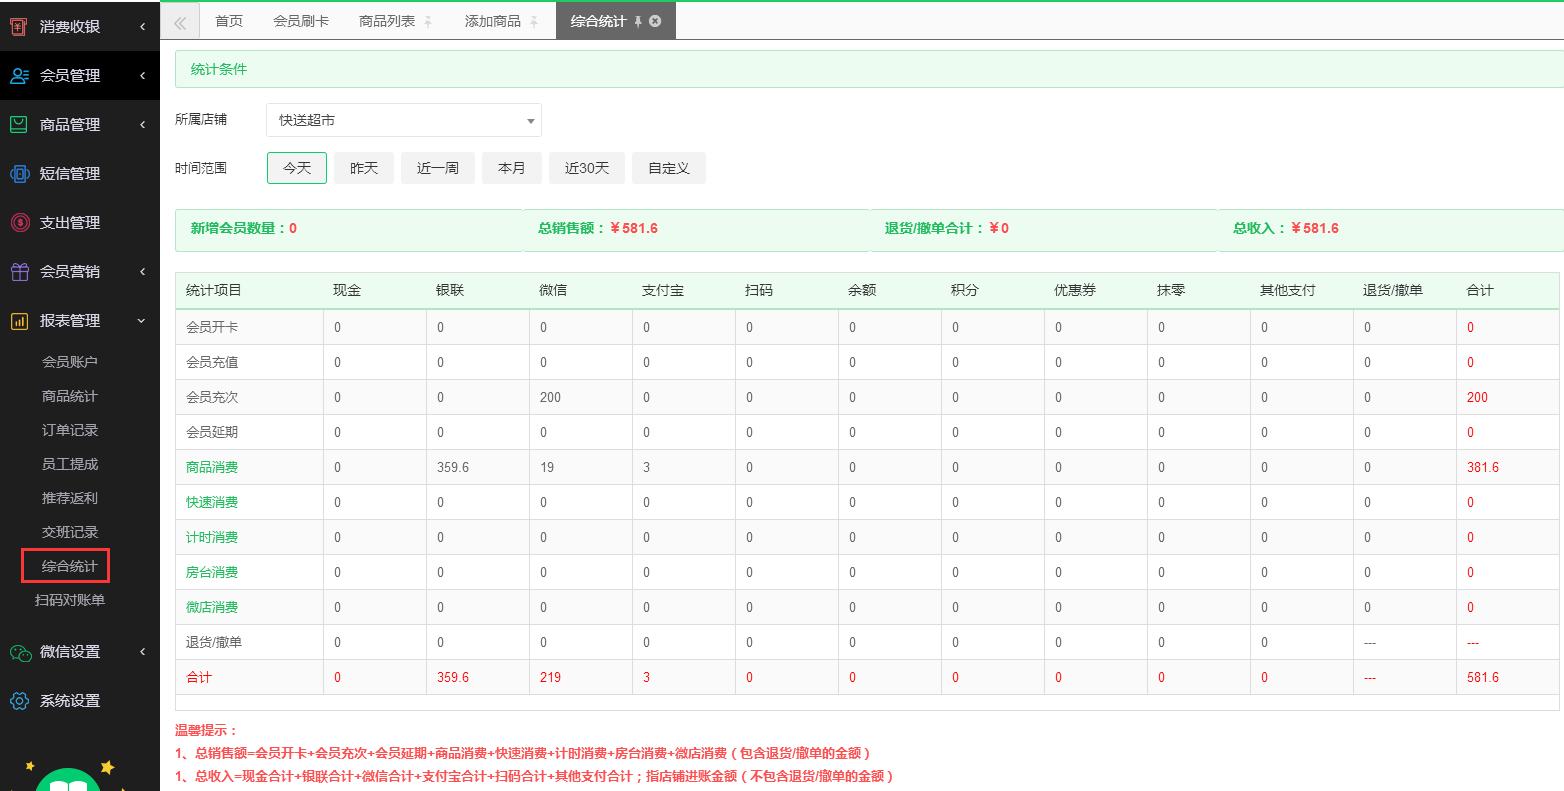Open the 计时消费 link in table
This screenshot has height=791, width=1564.
[x=212, y=537]
